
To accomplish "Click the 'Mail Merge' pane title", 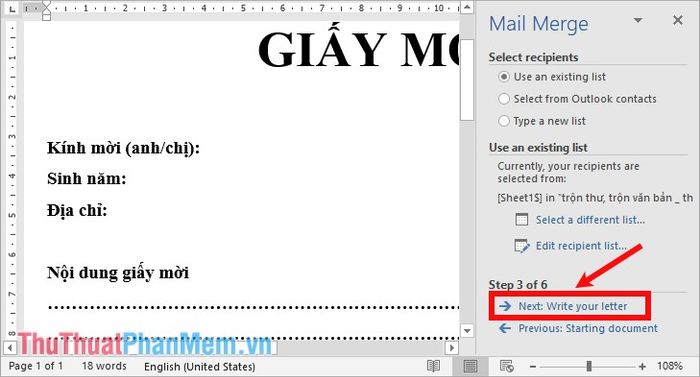I will pos(538,24).
